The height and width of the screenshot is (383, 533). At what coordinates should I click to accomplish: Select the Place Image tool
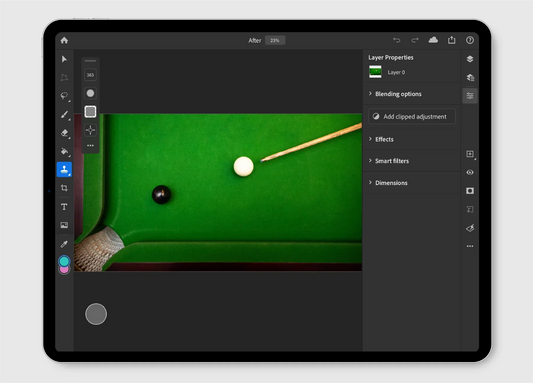point(64,225)
